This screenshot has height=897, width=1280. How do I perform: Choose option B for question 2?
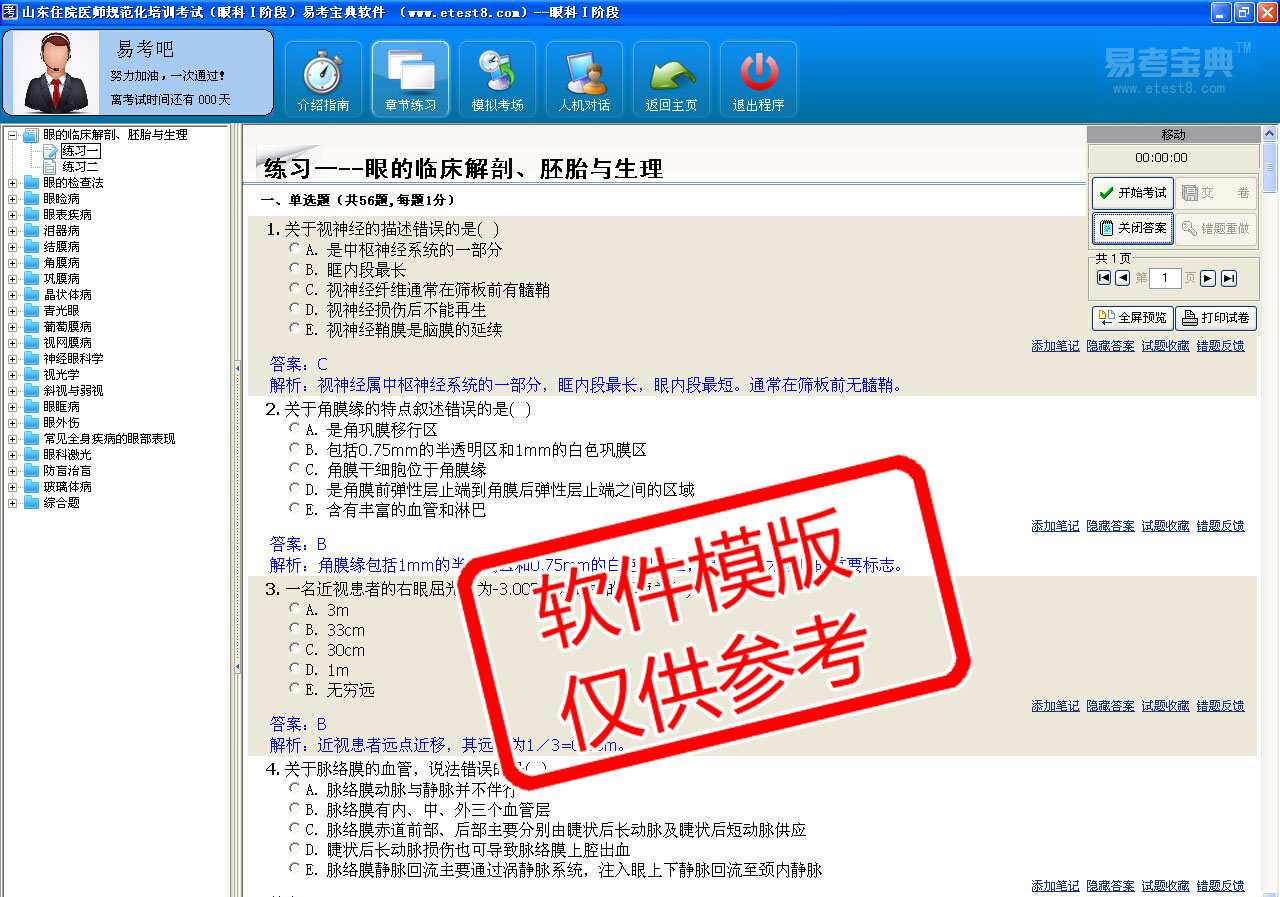(295, 448)
